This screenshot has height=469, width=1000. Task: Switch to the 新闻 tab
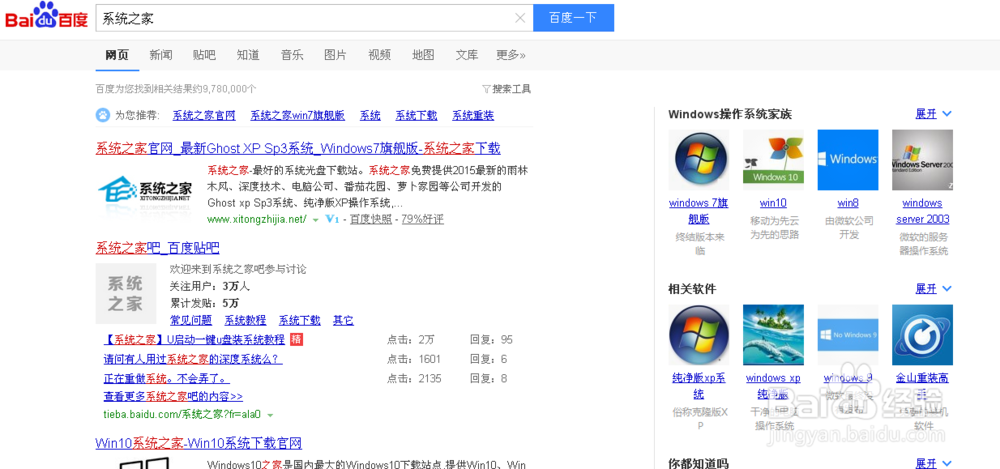[x=161, y=55]
